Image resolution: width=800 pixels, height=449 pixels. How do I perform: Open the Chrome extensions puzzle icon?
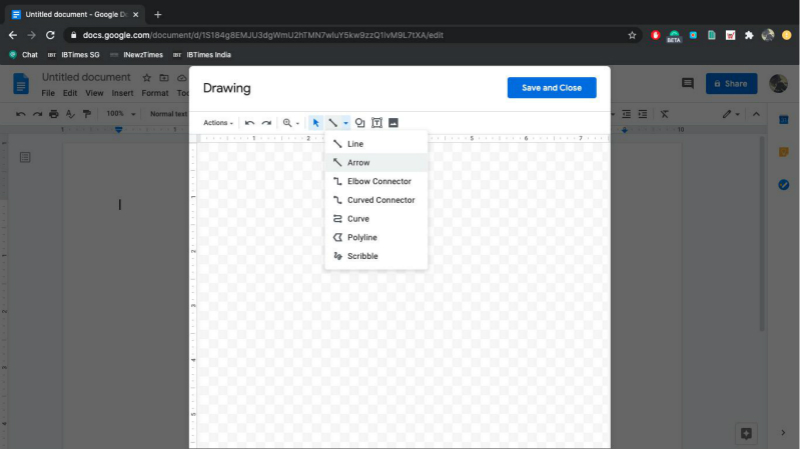[x=749, y=35]
